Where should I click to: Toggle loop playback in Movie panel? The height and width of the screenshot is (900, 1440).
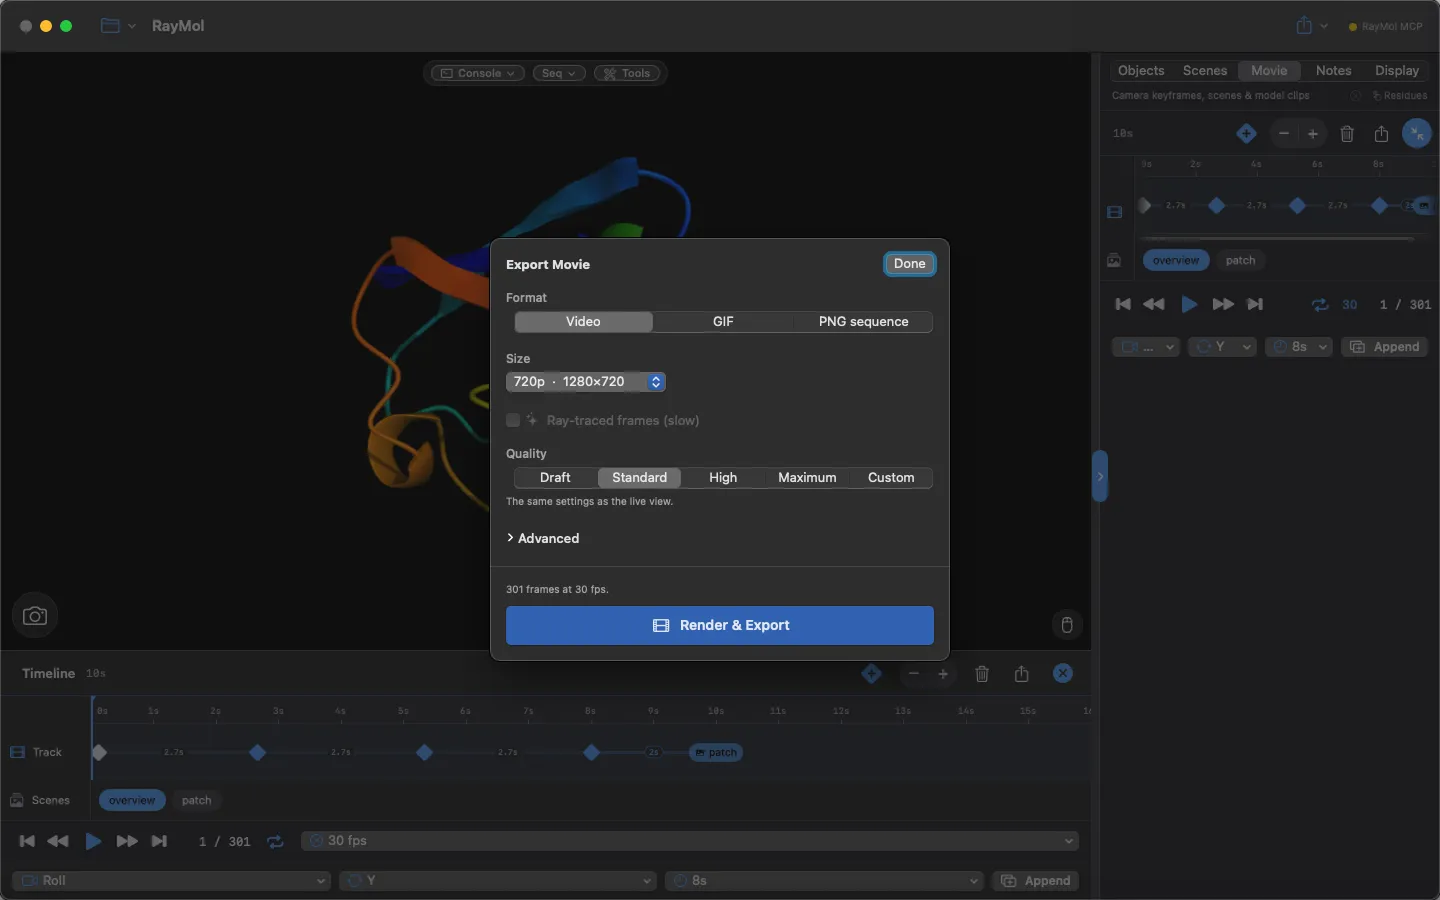click(x=1320, y=305)
